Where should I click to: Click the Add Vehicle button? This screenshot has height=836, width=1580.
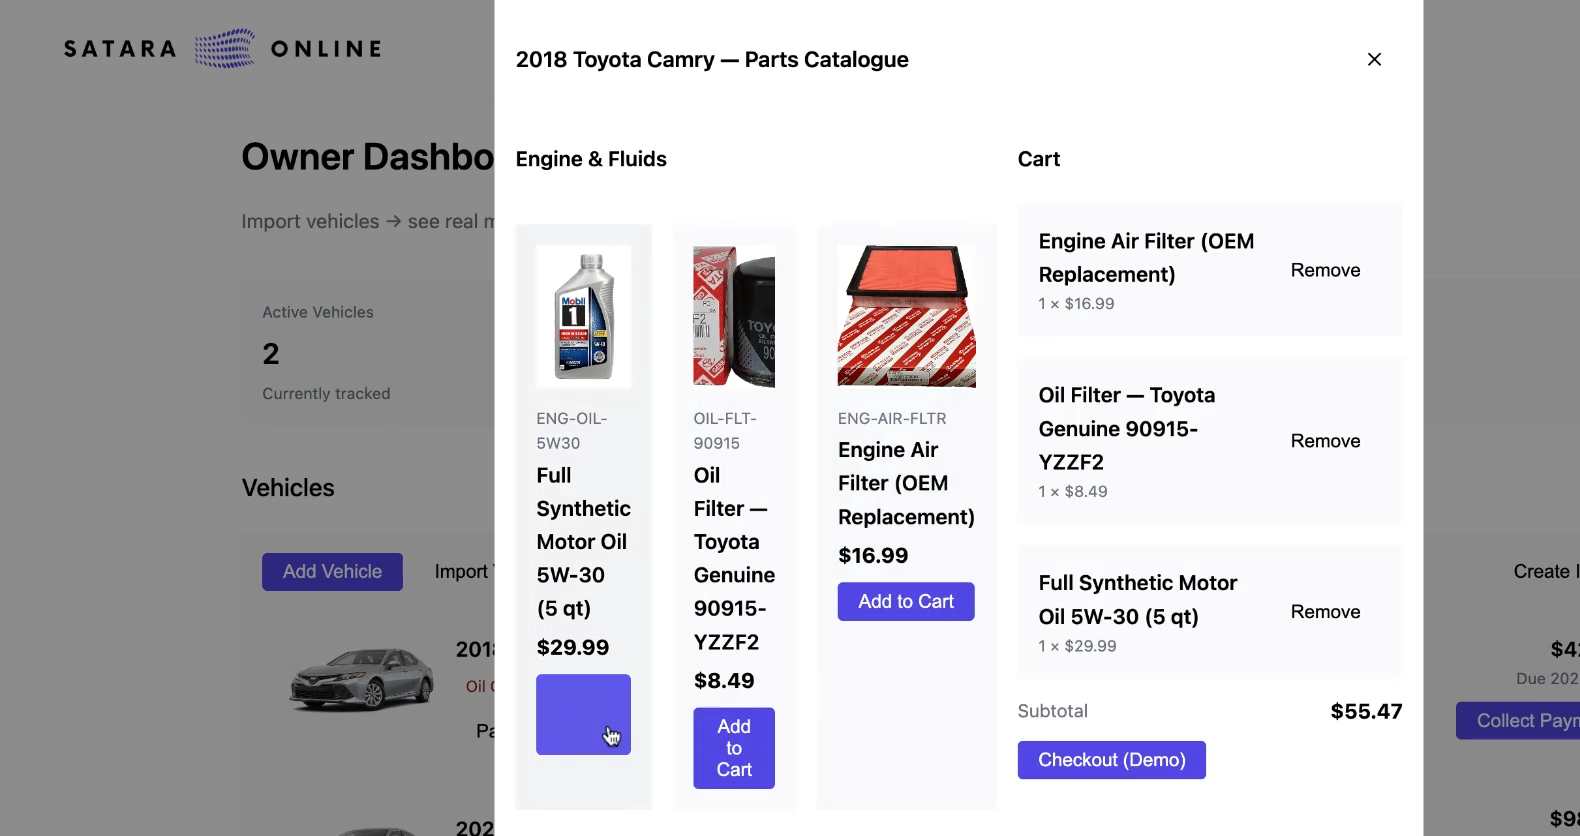click(332, 572)
